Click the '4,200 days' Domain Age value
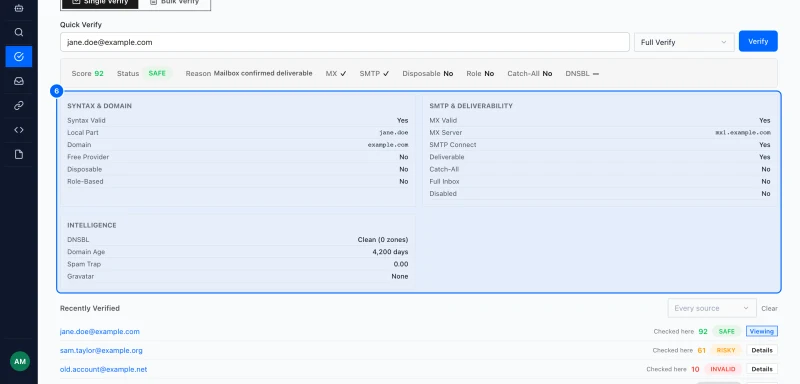The height and width of the screenshot is (384, 800). 390,252
